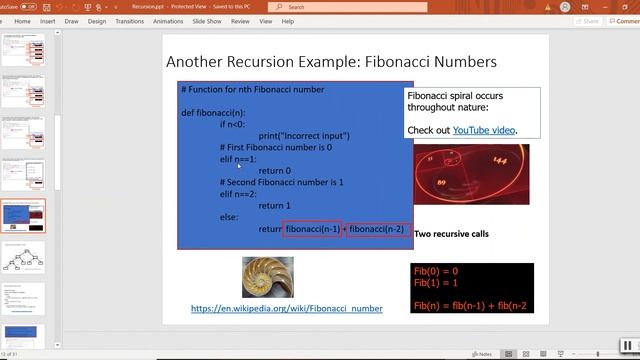Select the currently highlighted blue slide thumbnail

click(x=23, y=216)
